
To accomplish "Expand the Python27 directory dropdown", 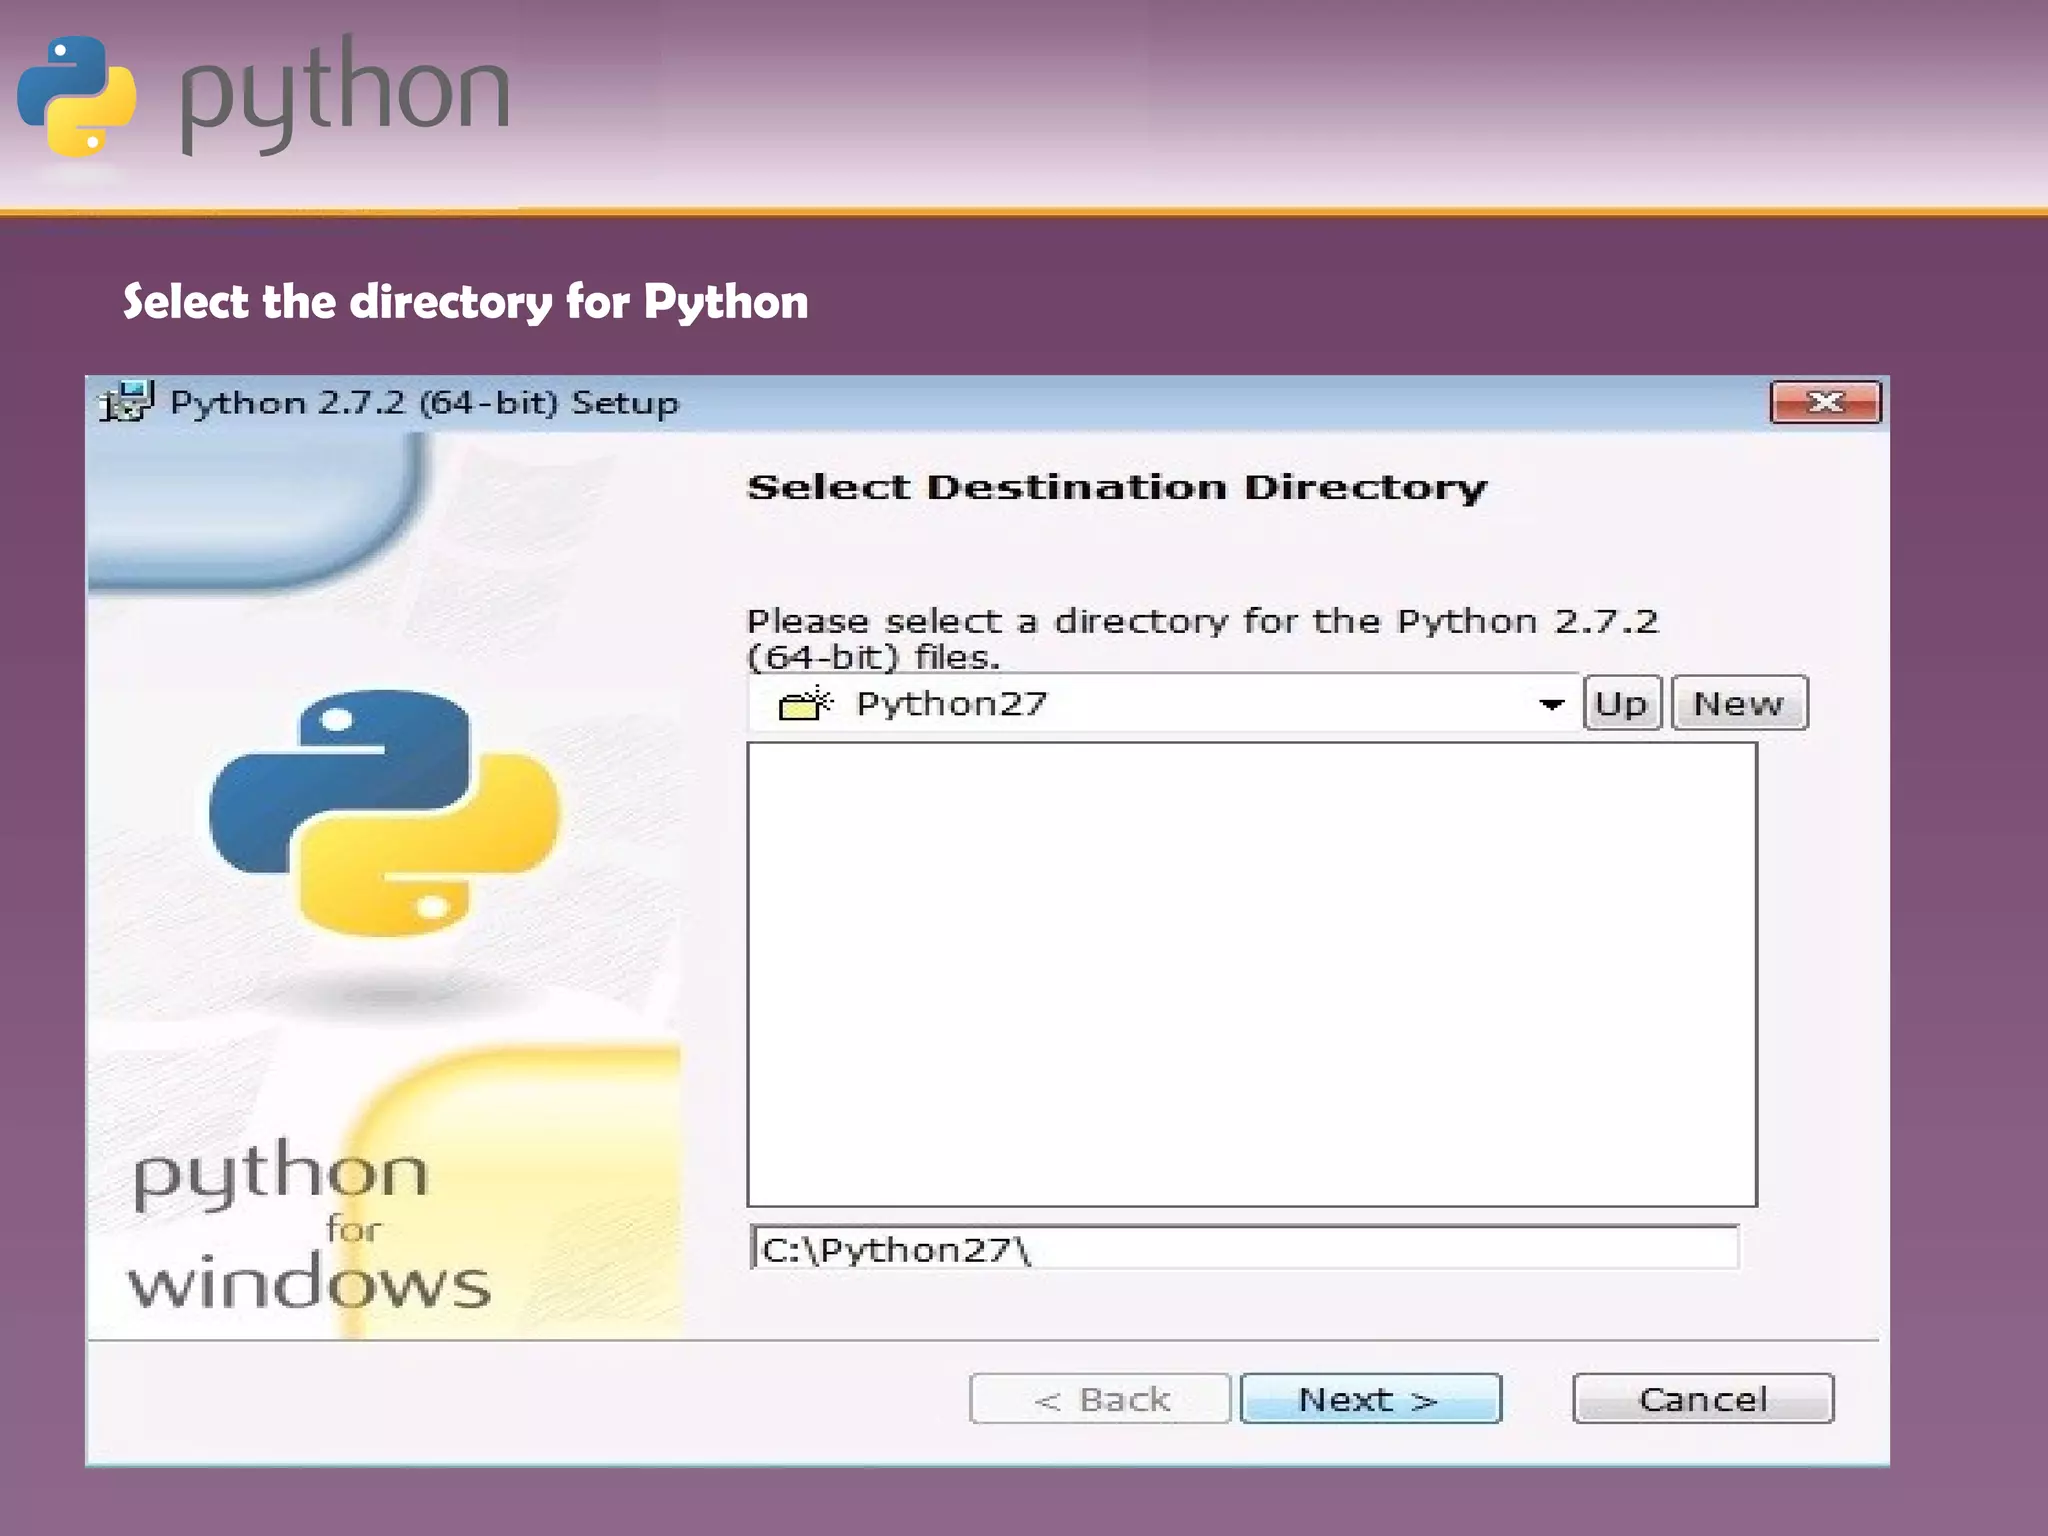I will pos(1551,704).
